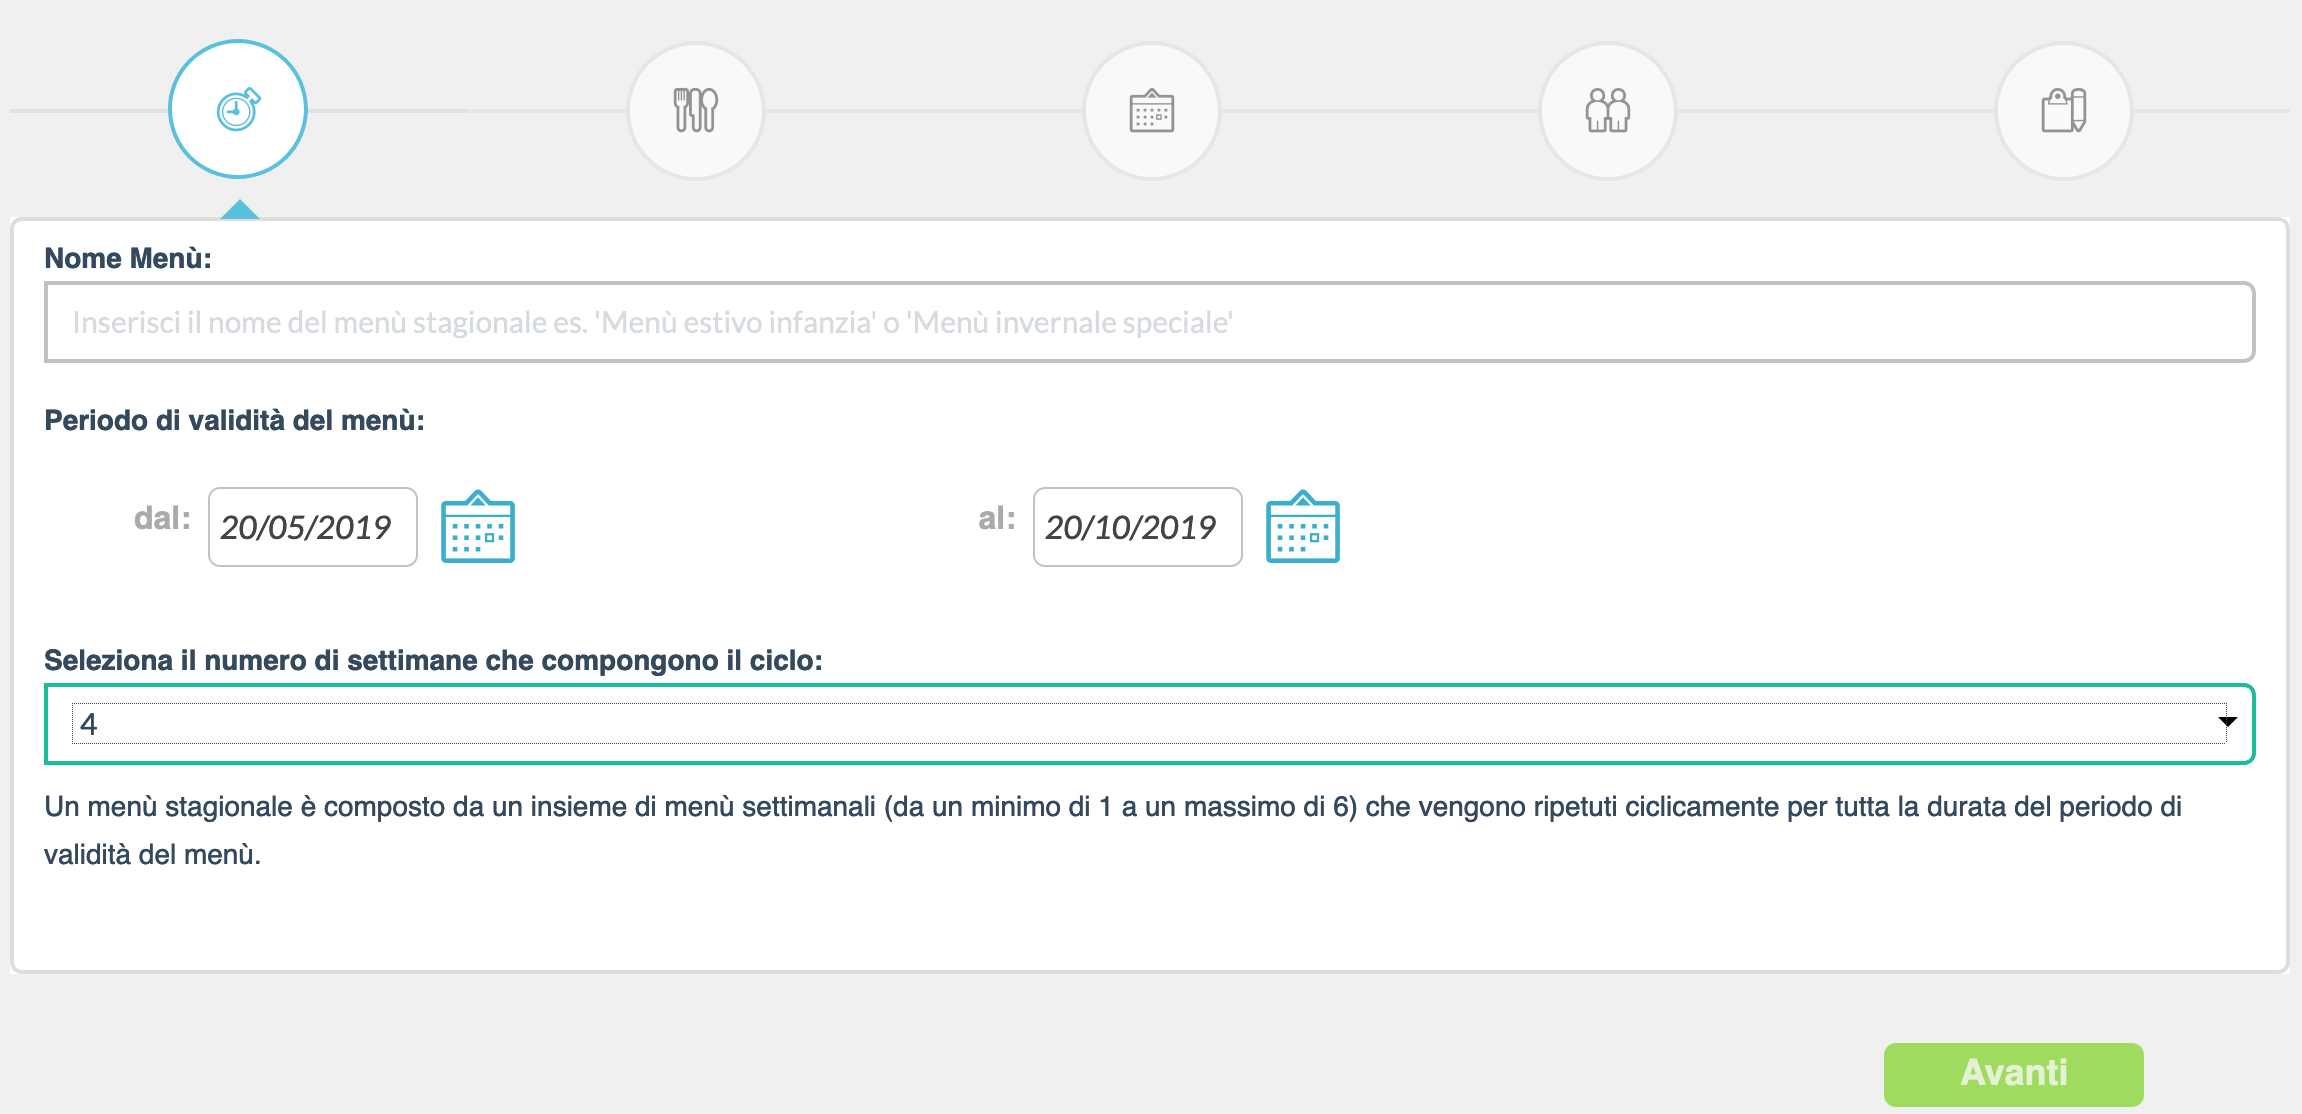
Task: Click the end date field 20/10/2019
Action: 1138,527
